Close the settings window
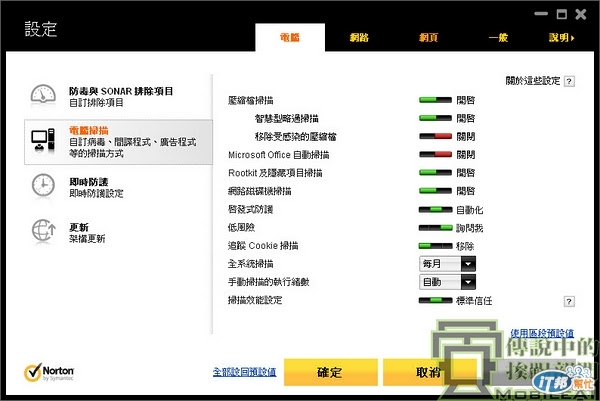 tap(580, 14)
